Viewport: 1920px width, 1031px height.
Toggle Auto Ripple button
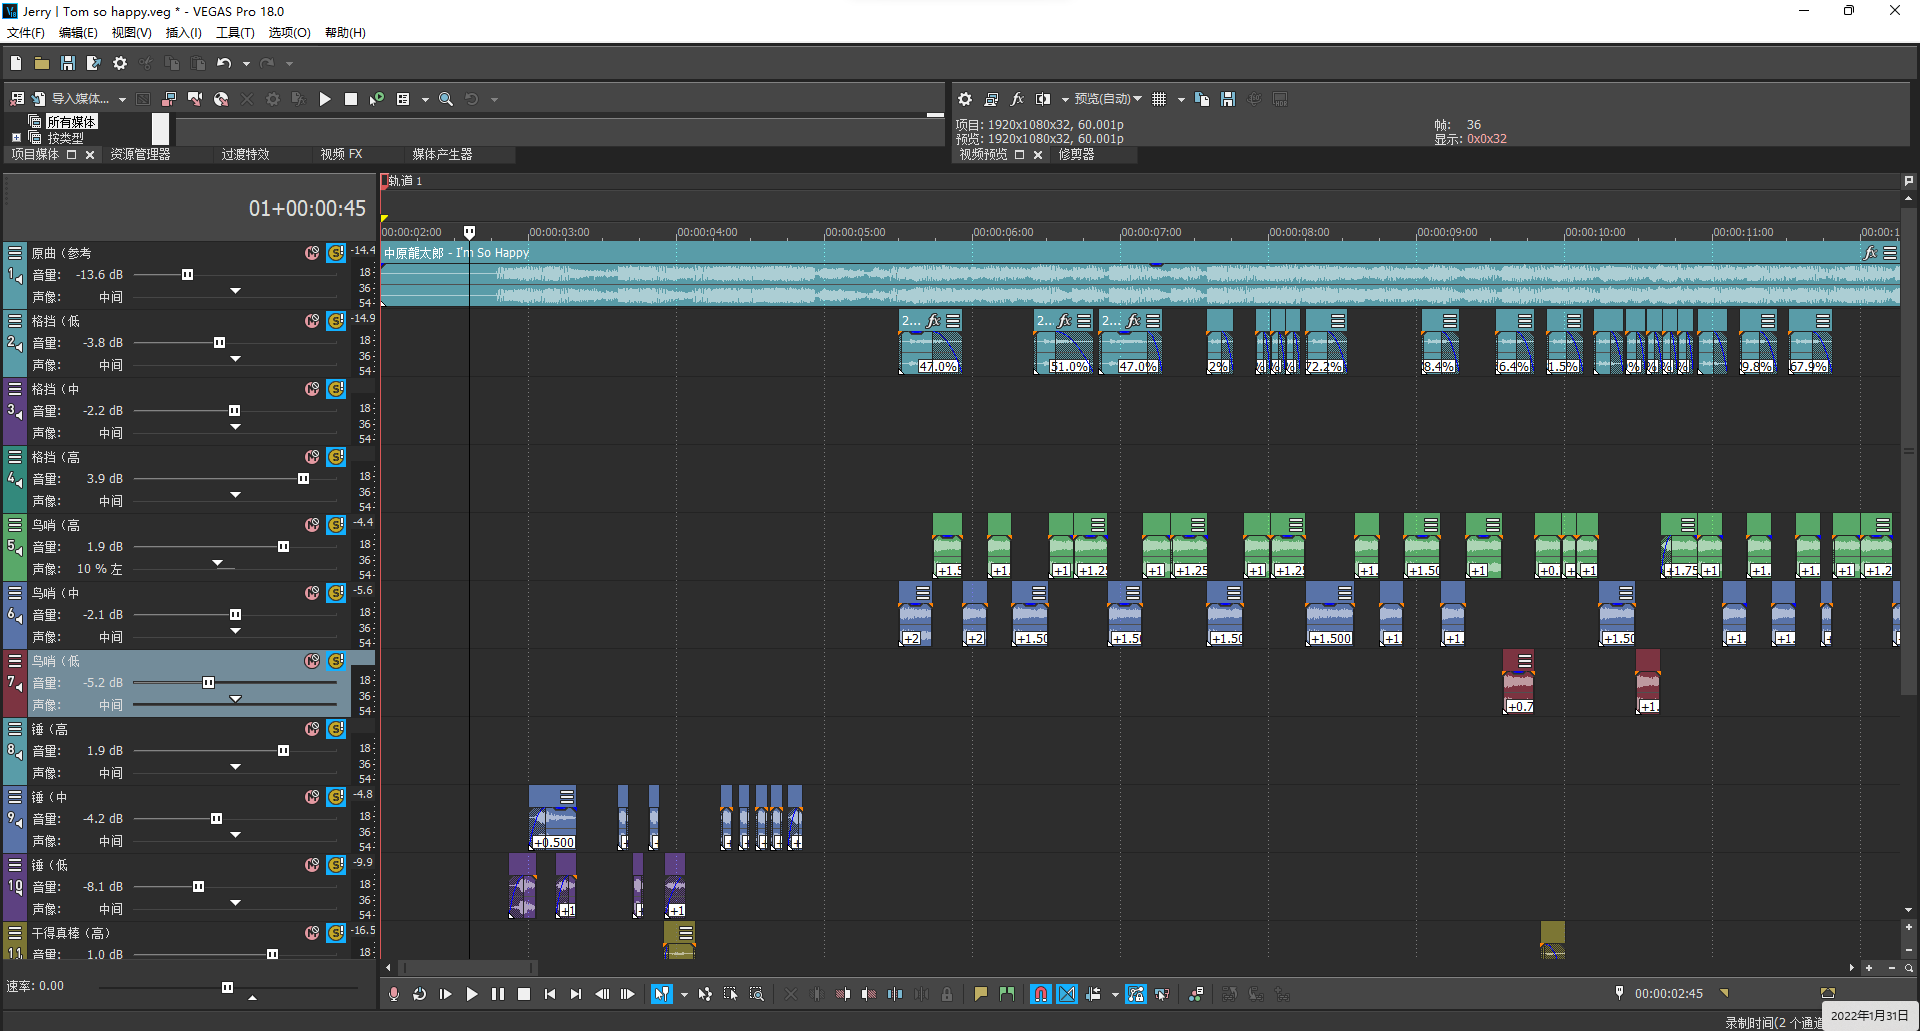point(1093,994)
